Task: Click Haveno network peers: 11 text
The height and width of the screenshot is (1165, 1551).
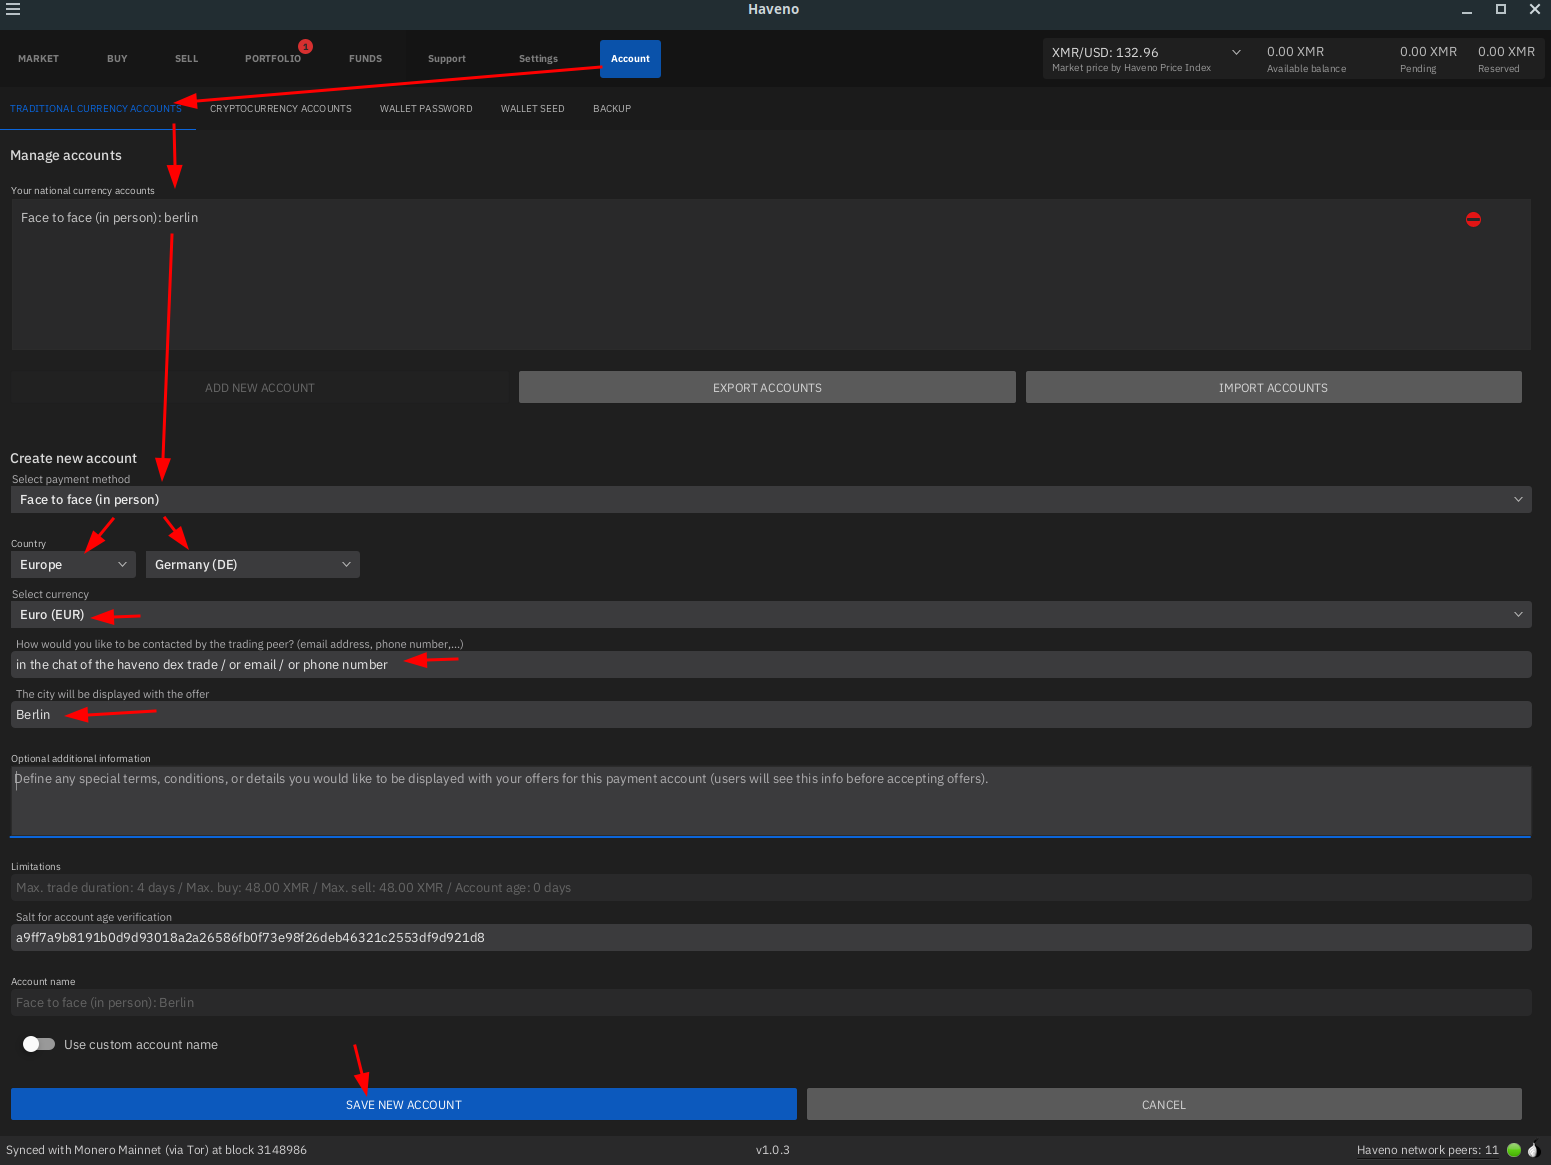Action: [1427, 1150]
